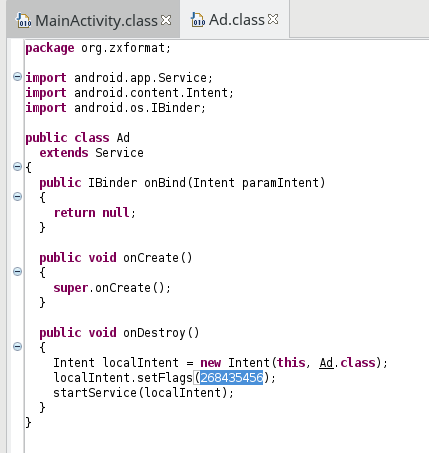
Task: Click 'public class Ad' declaration
Action: click(78, 138)
